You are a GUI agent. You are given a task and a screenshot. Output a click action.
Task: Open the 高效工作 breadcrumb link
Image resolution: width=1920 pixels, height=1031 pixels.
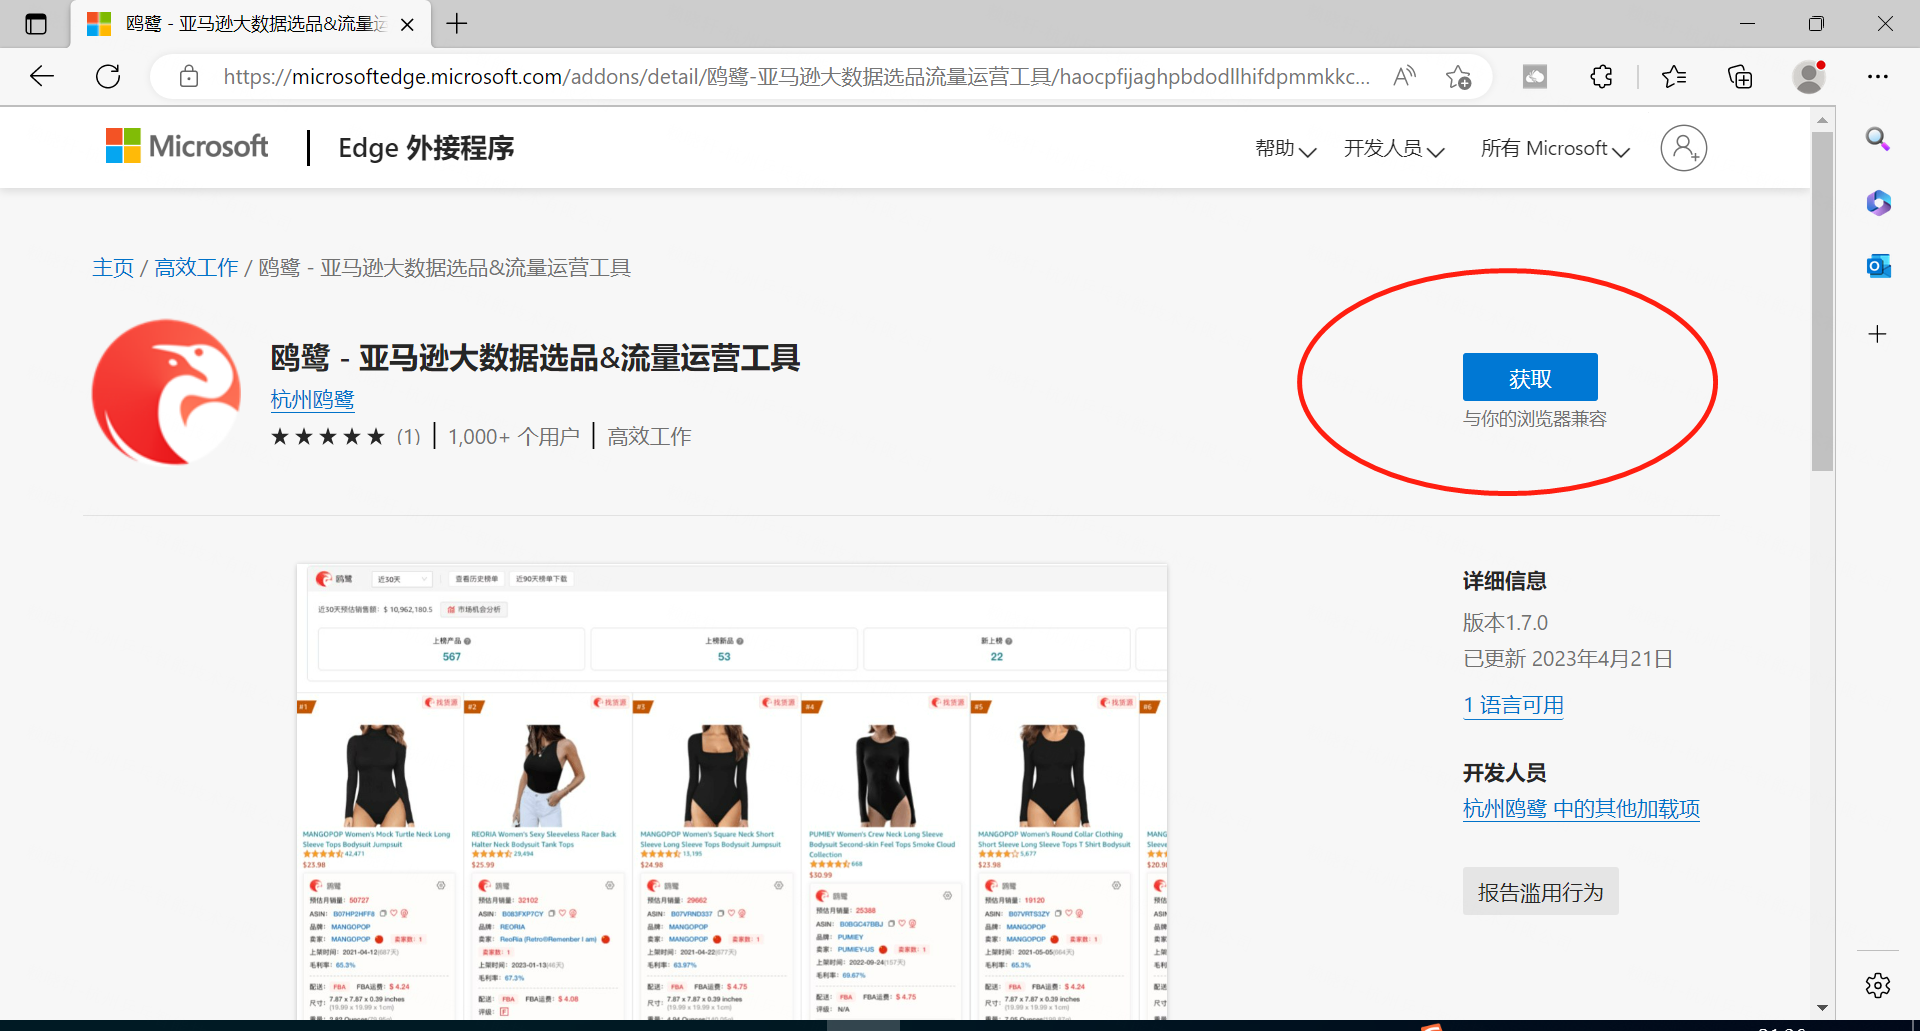pyautogui.click(x=196, y=268)
